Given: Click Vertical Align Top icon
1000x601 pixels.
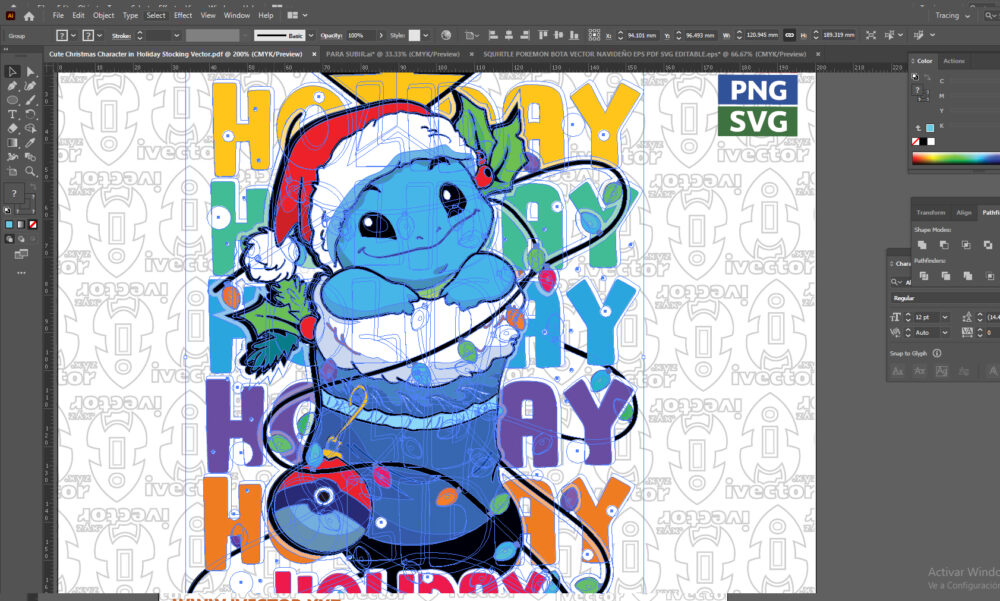Looking at the screenshot, I should tap(543, 35).
